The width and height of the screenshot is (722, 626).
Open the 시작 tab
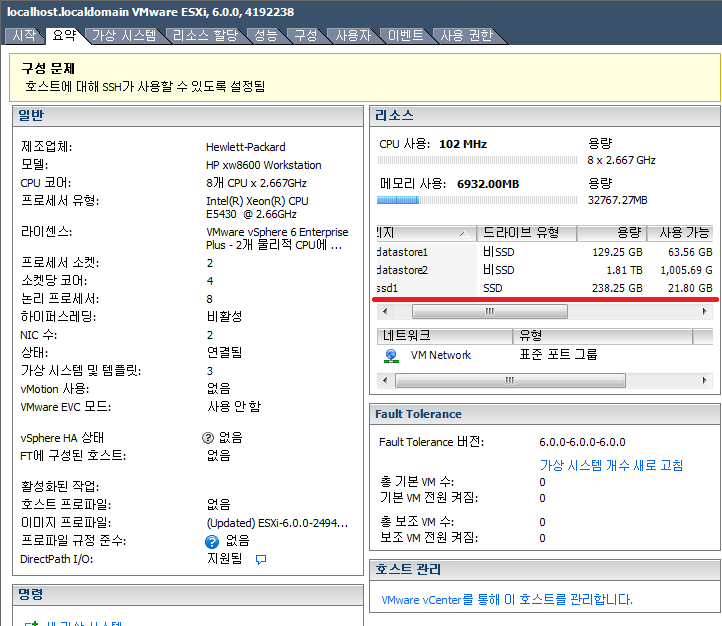[24, 35]
